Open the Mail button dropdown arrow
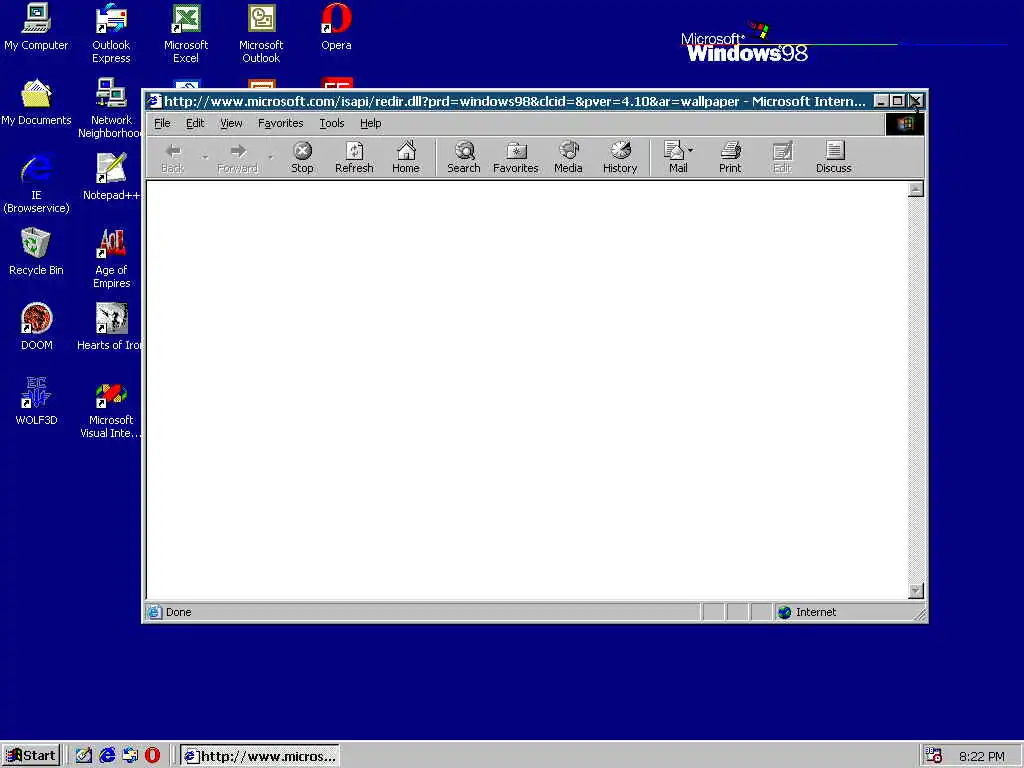 [x=691, y=150]
